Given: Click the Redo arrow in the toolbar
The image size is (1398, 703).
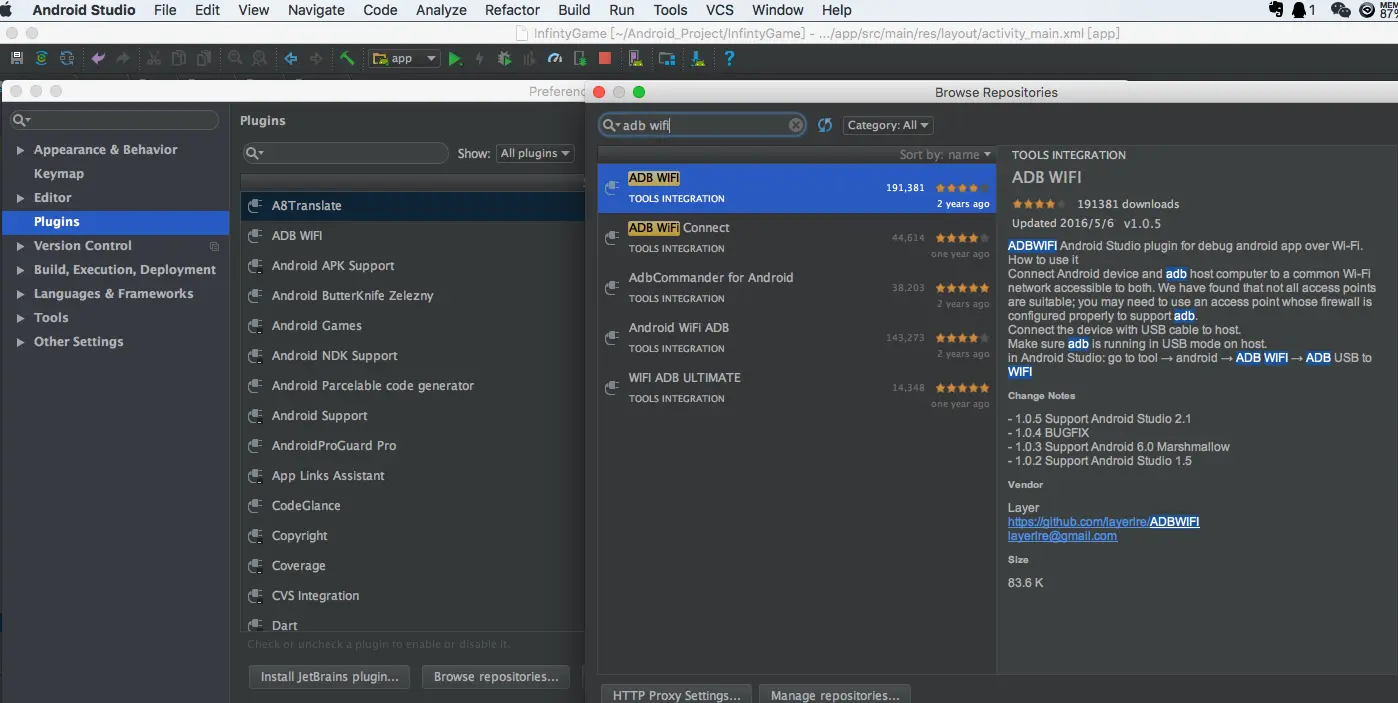Looking at the screenshot, I should click(x=123, y=59).
